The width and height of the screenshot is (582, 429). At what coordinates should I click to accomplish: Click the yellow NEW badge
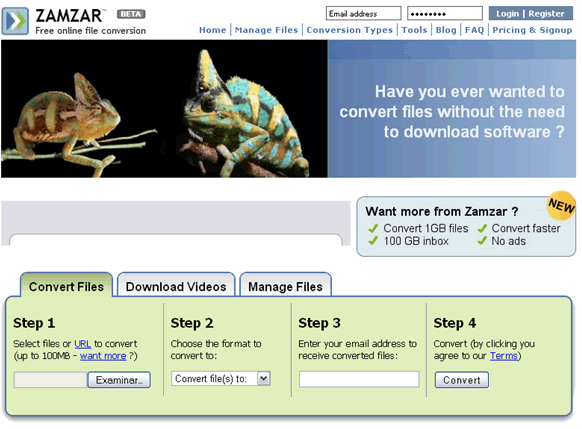tap(561, 205)
